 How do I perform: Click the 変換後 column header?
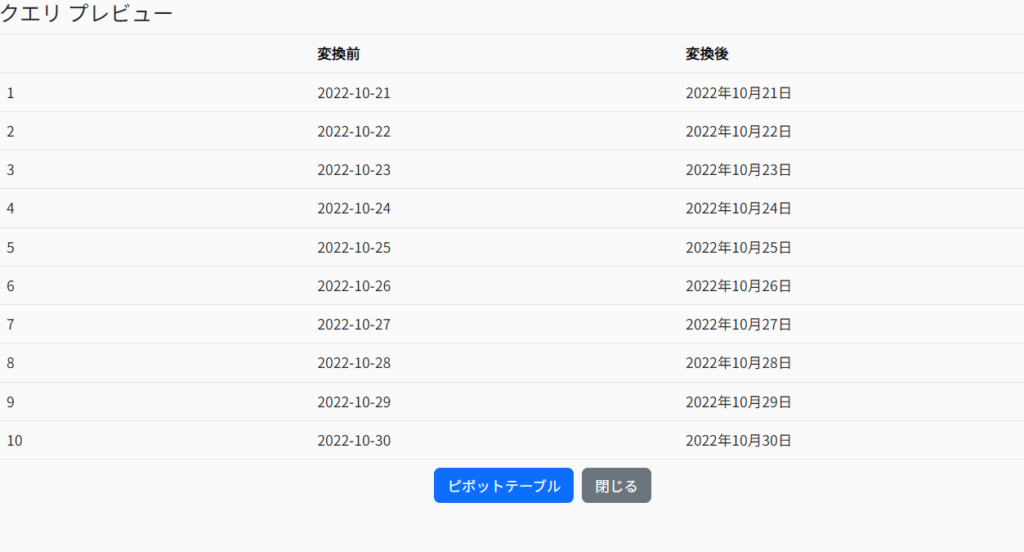pyautogui.click(x=706, y=54)
